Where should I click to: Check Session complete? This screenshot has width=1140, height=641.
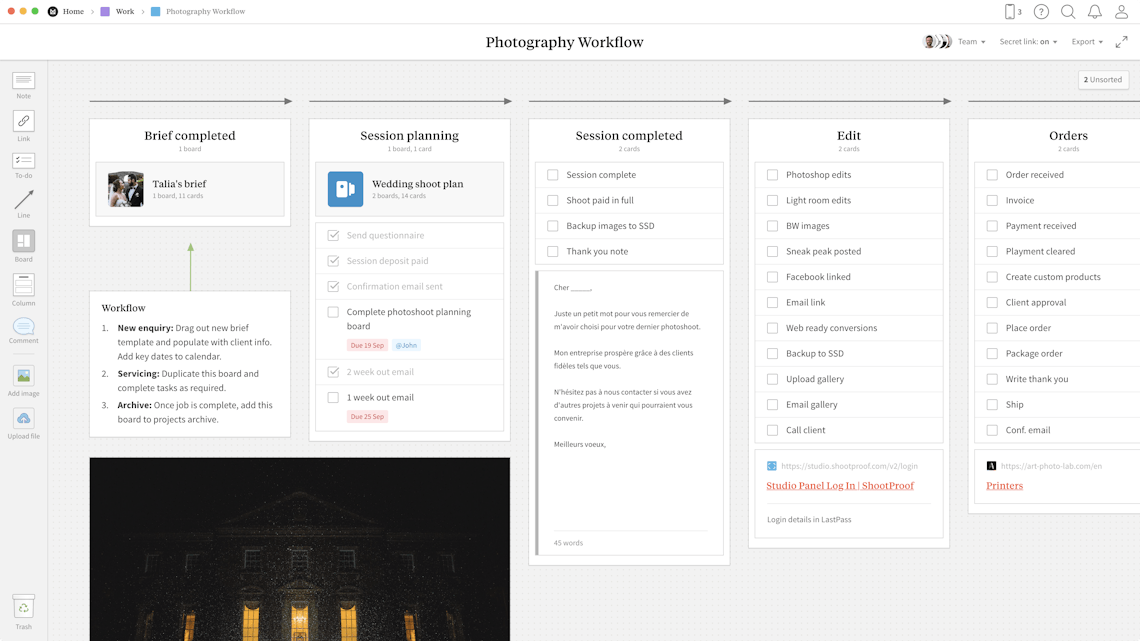click(x=553, y=175)
